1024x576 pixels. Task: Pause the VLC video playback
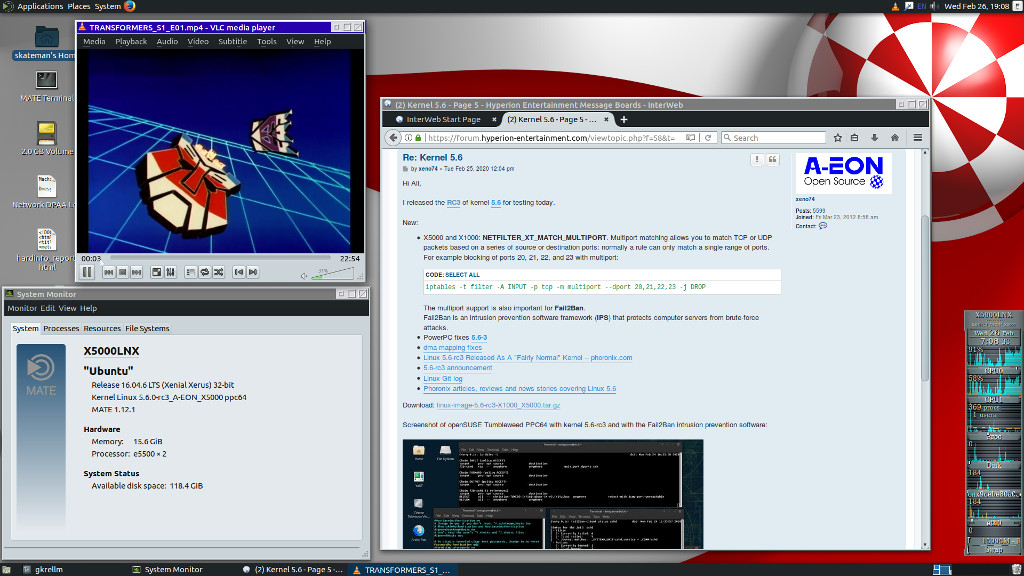click(x=87, y=272)
